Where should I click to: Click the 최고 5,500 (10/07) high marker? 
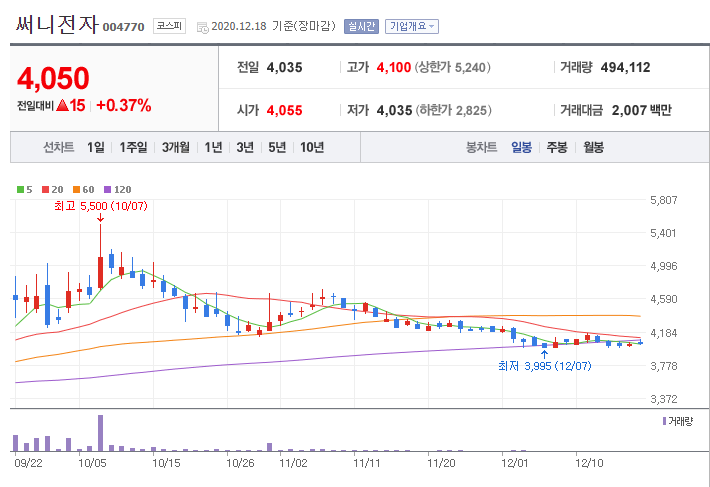[101, 206]
